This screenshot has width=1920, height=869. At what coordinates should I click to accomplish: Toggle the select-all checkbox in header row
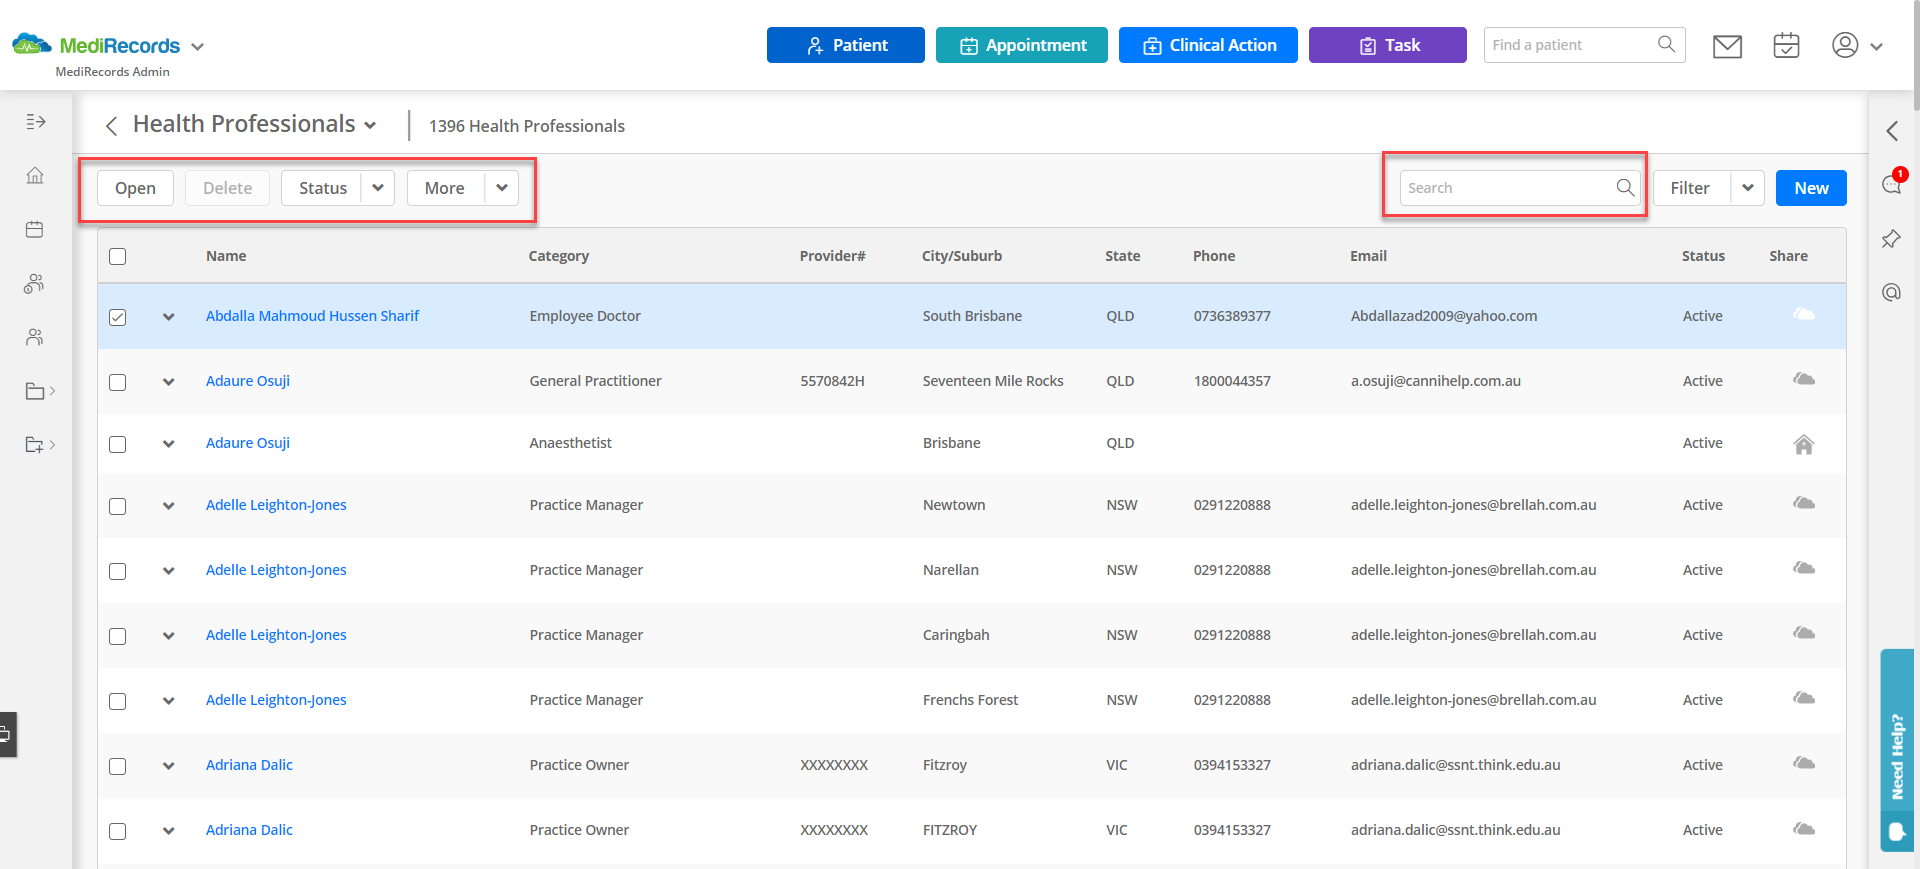point(118,256)
